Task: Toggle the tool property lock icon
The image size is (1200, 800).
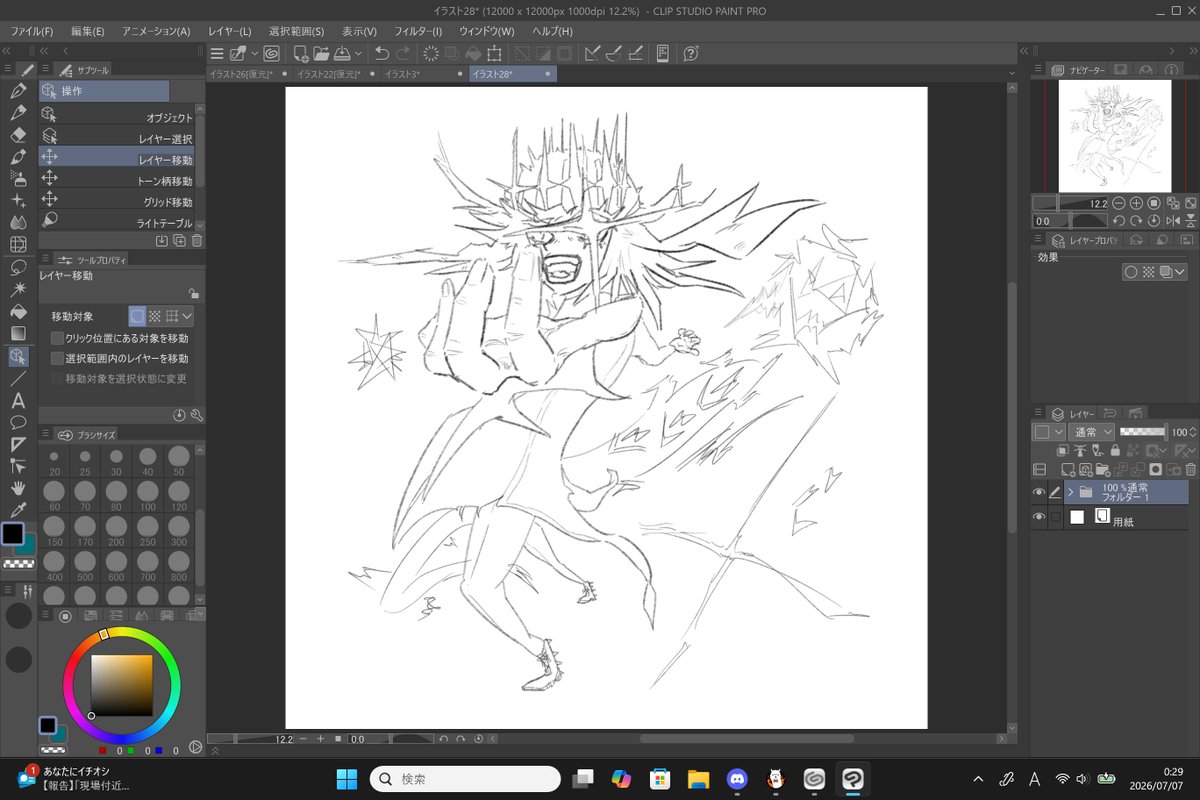Action: tap(193, 294)
